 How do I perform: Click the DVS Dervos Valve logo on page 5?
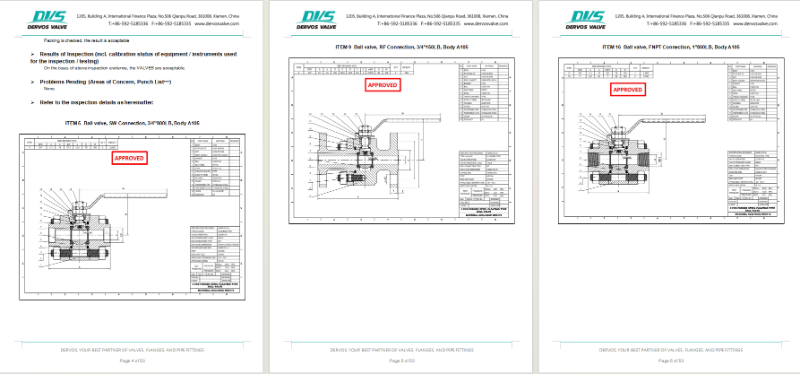(x=316, y=19)
